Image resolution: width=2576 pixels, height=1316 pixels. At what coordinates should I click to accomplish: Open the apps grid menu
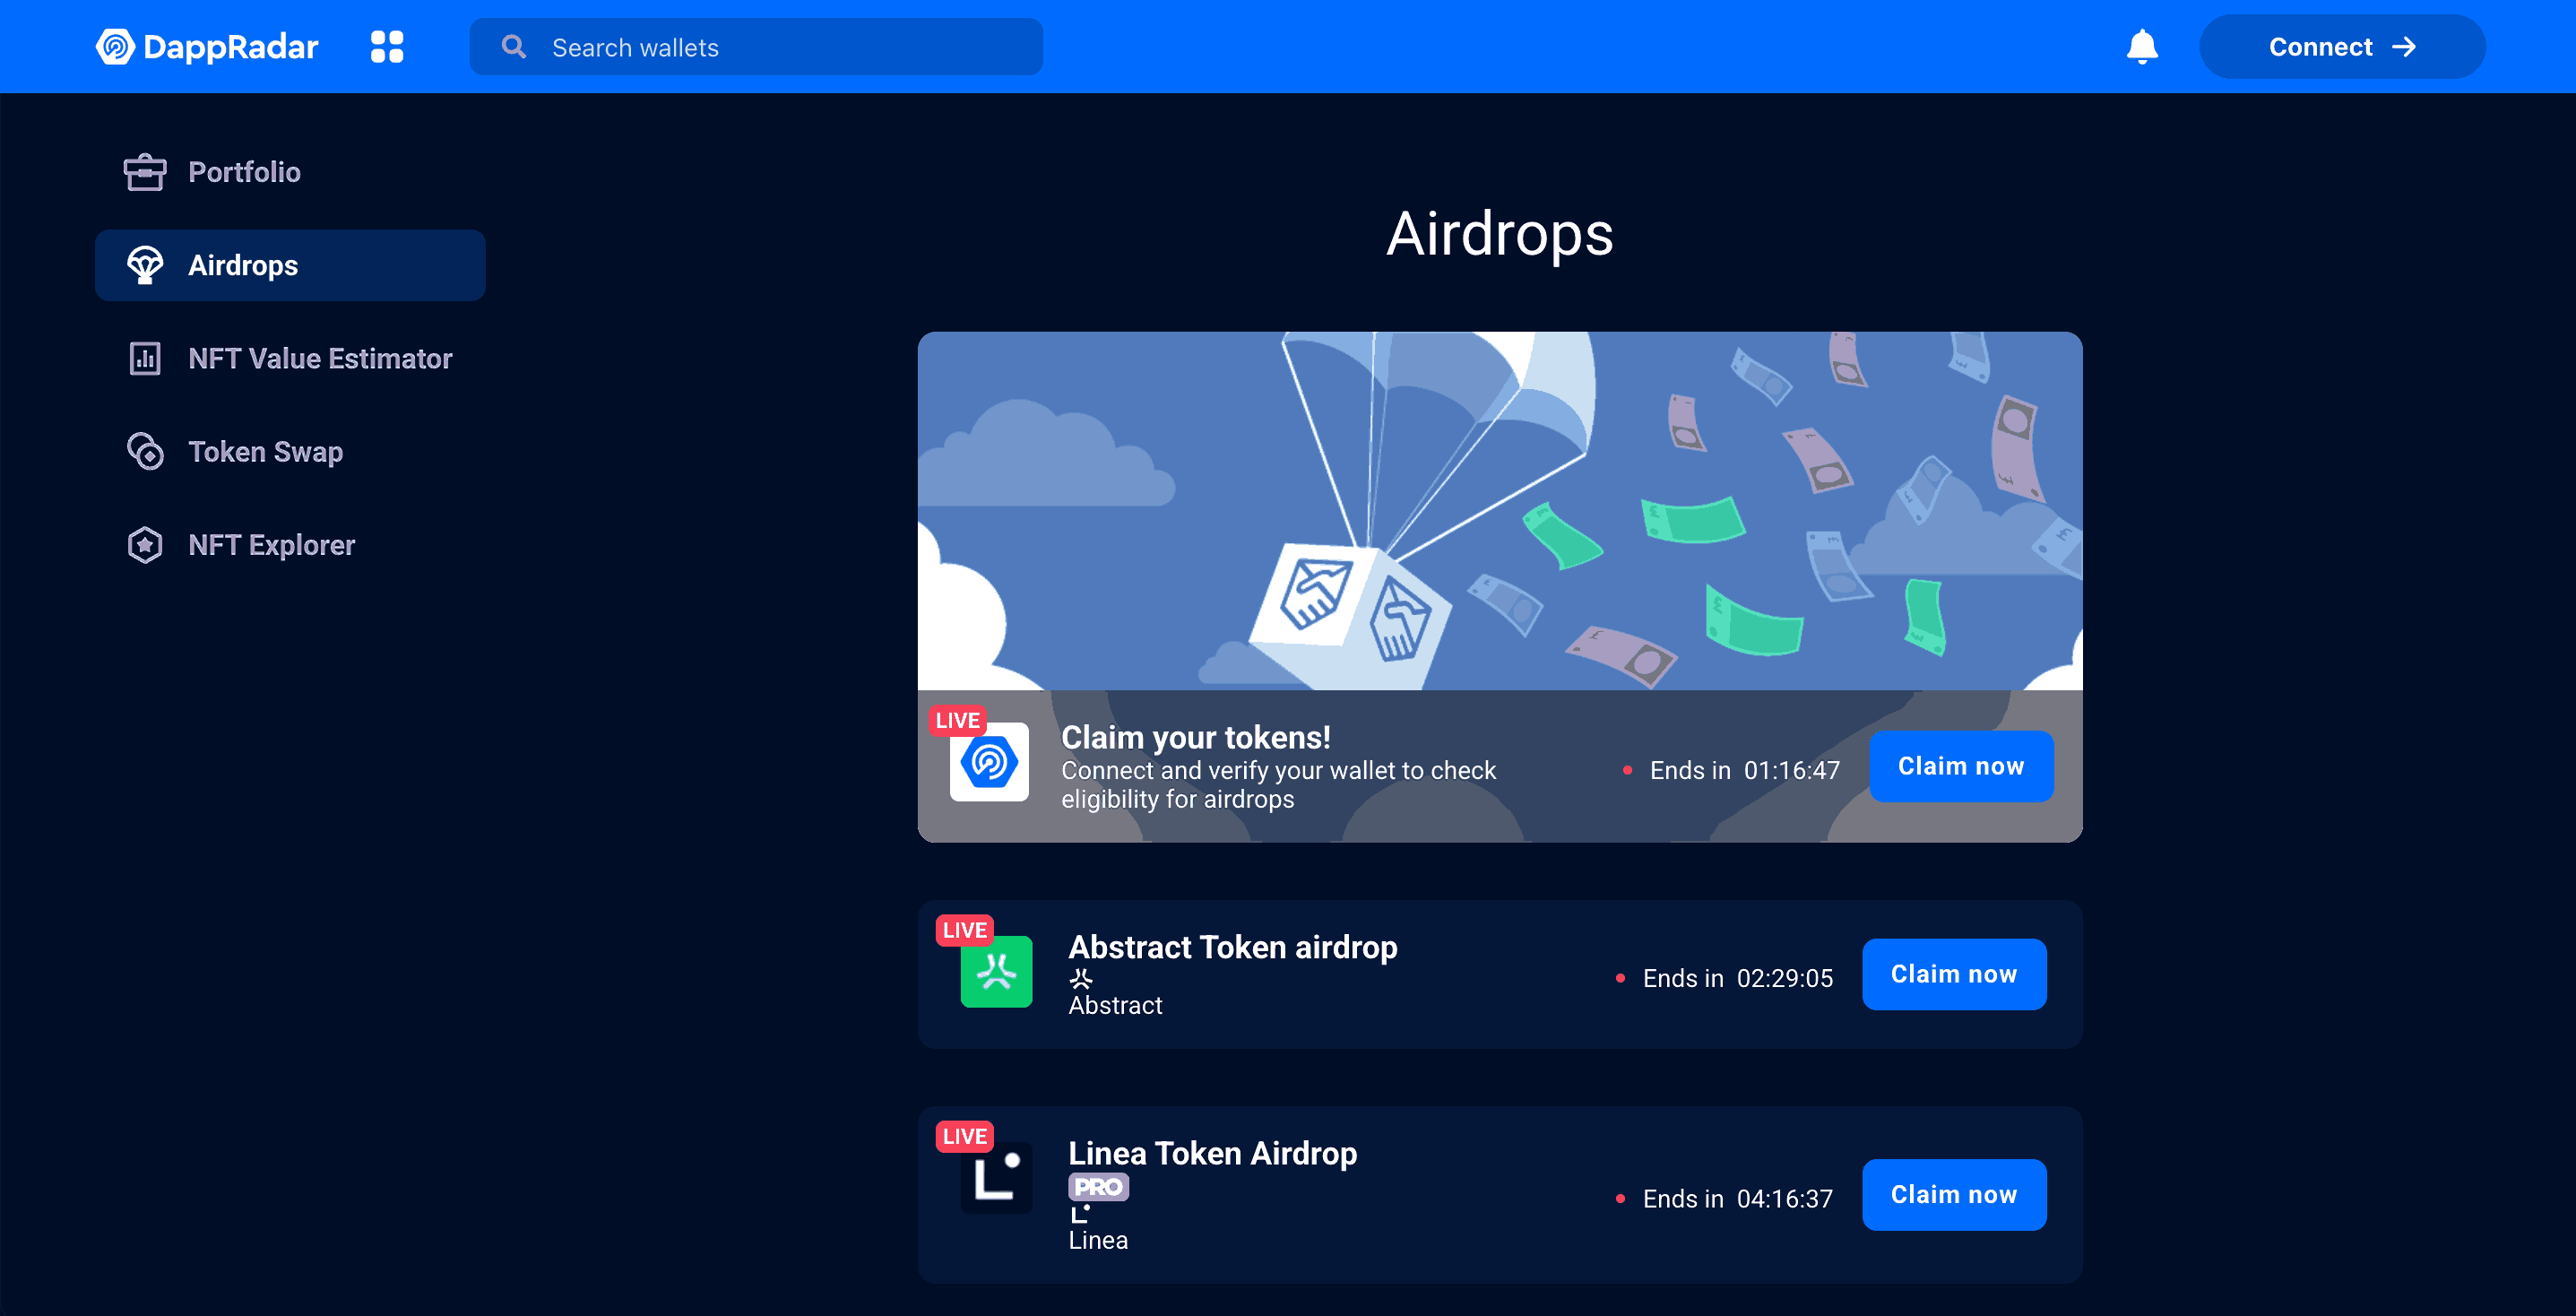(x=388, y=46)
